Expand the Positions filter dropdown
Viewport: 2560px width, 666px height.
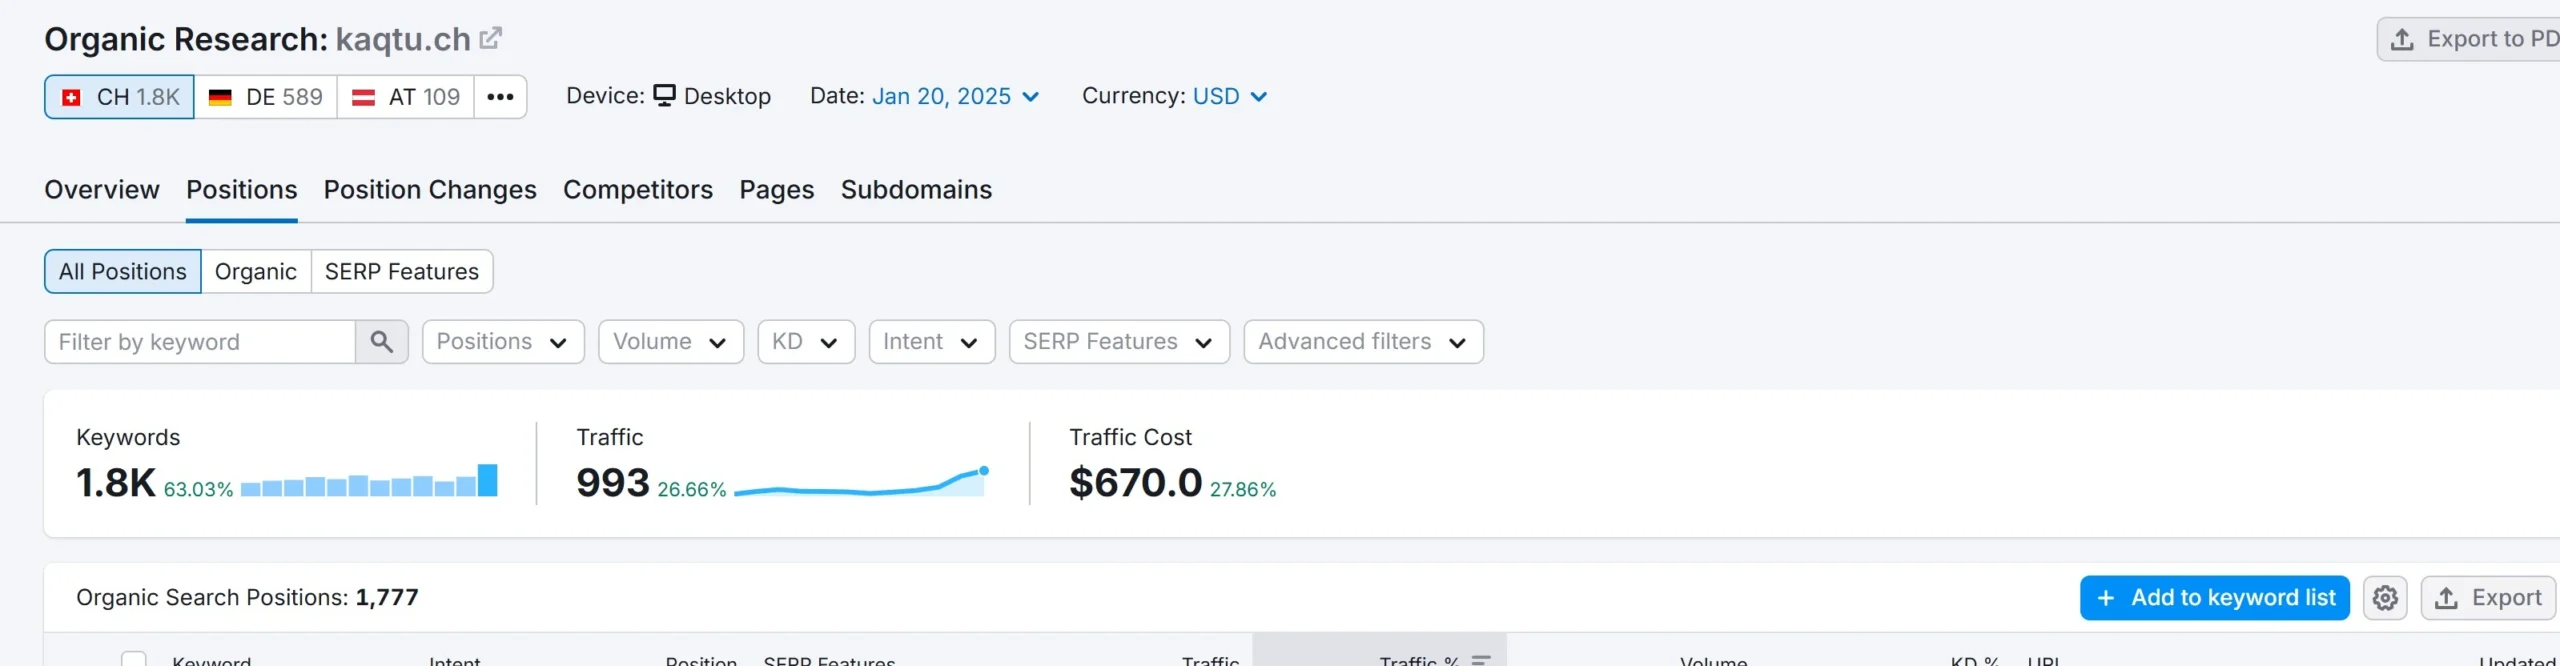click(503, 342)
